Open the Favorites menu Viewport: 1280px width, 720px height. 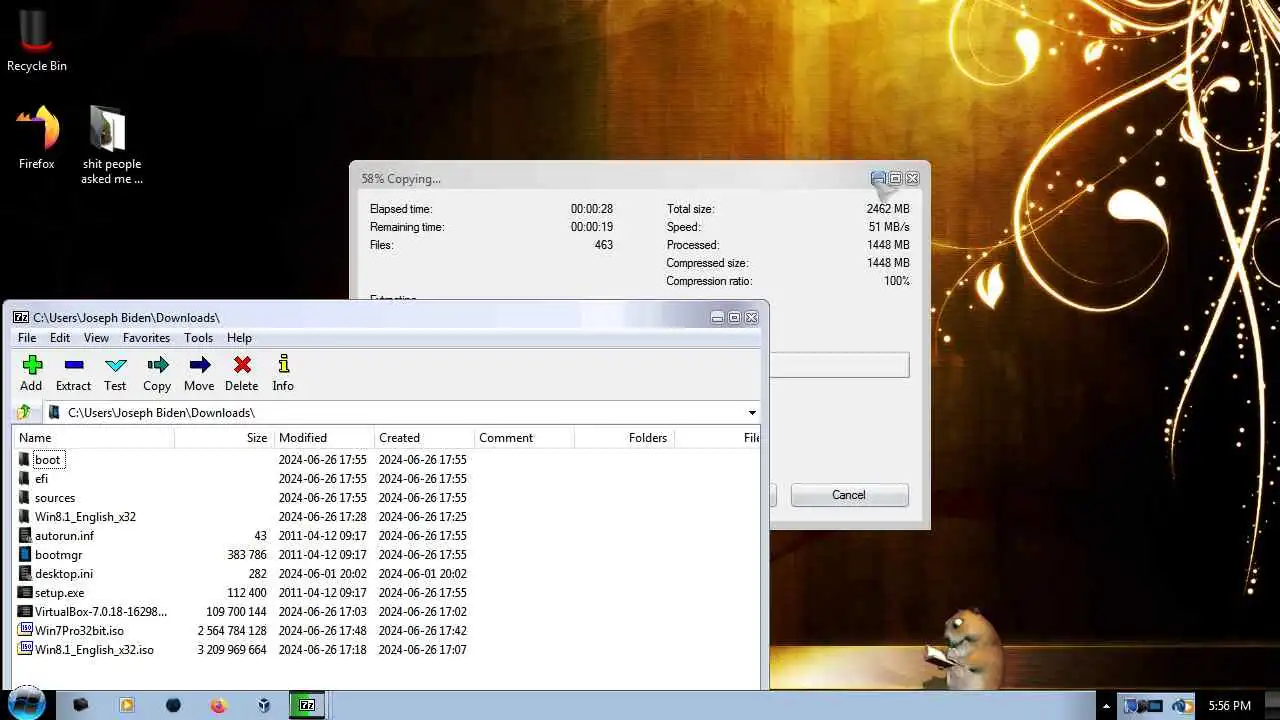[146, 338]
